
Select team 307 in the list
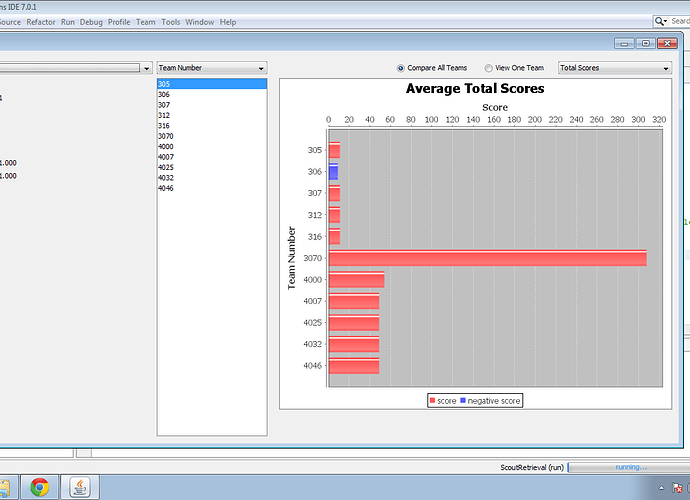tap(212, 105)
